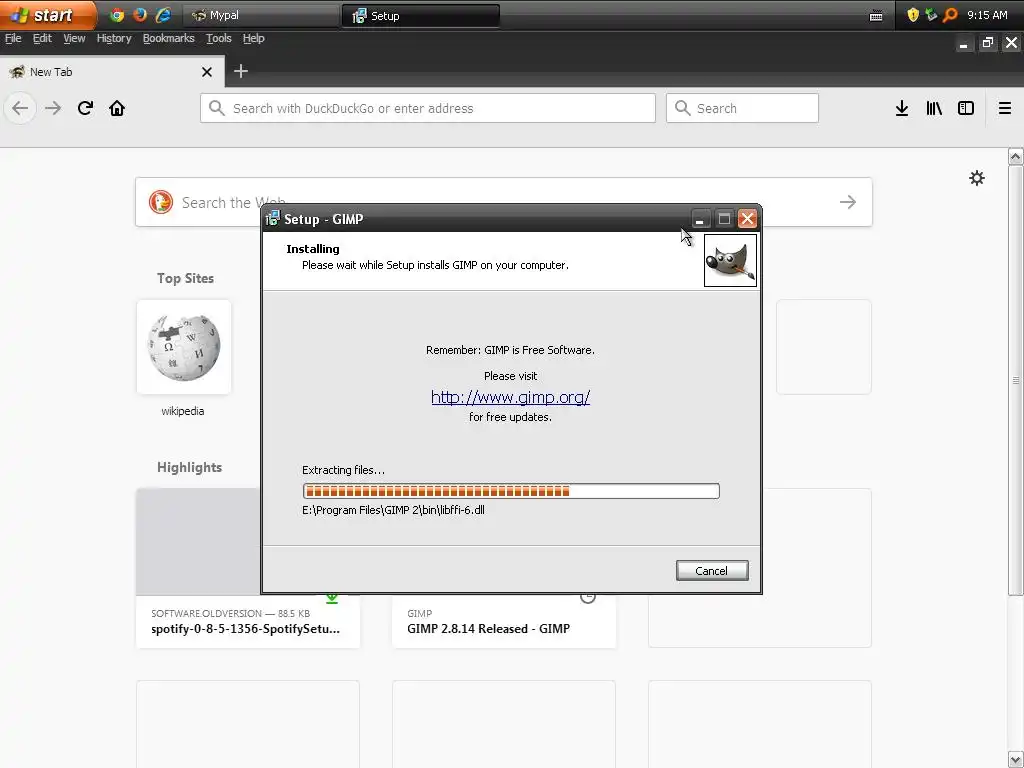Launch Firefox from quick launch bar
The height and width of the screenshot is (768, 1024).
(140, 14)
